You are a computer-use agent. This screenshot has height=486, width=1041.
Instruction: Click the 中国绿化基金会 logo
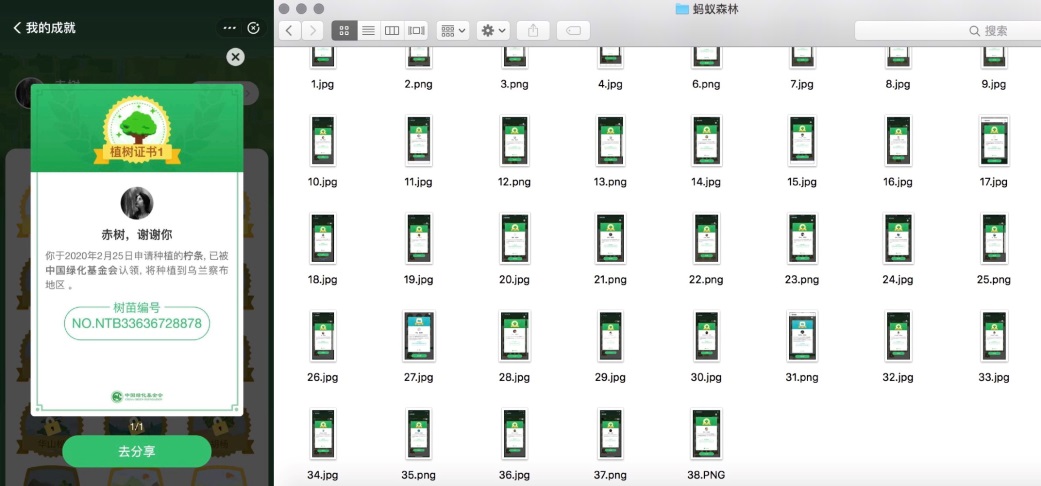(x=137, y=396)
